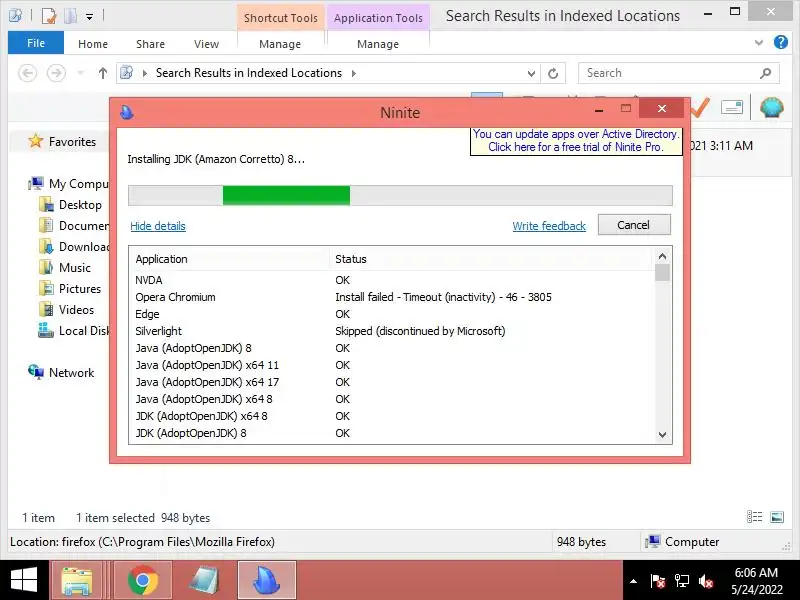Open the Share ribbon tab
This screenshot has height=600, width=800.
coord(151,44)
